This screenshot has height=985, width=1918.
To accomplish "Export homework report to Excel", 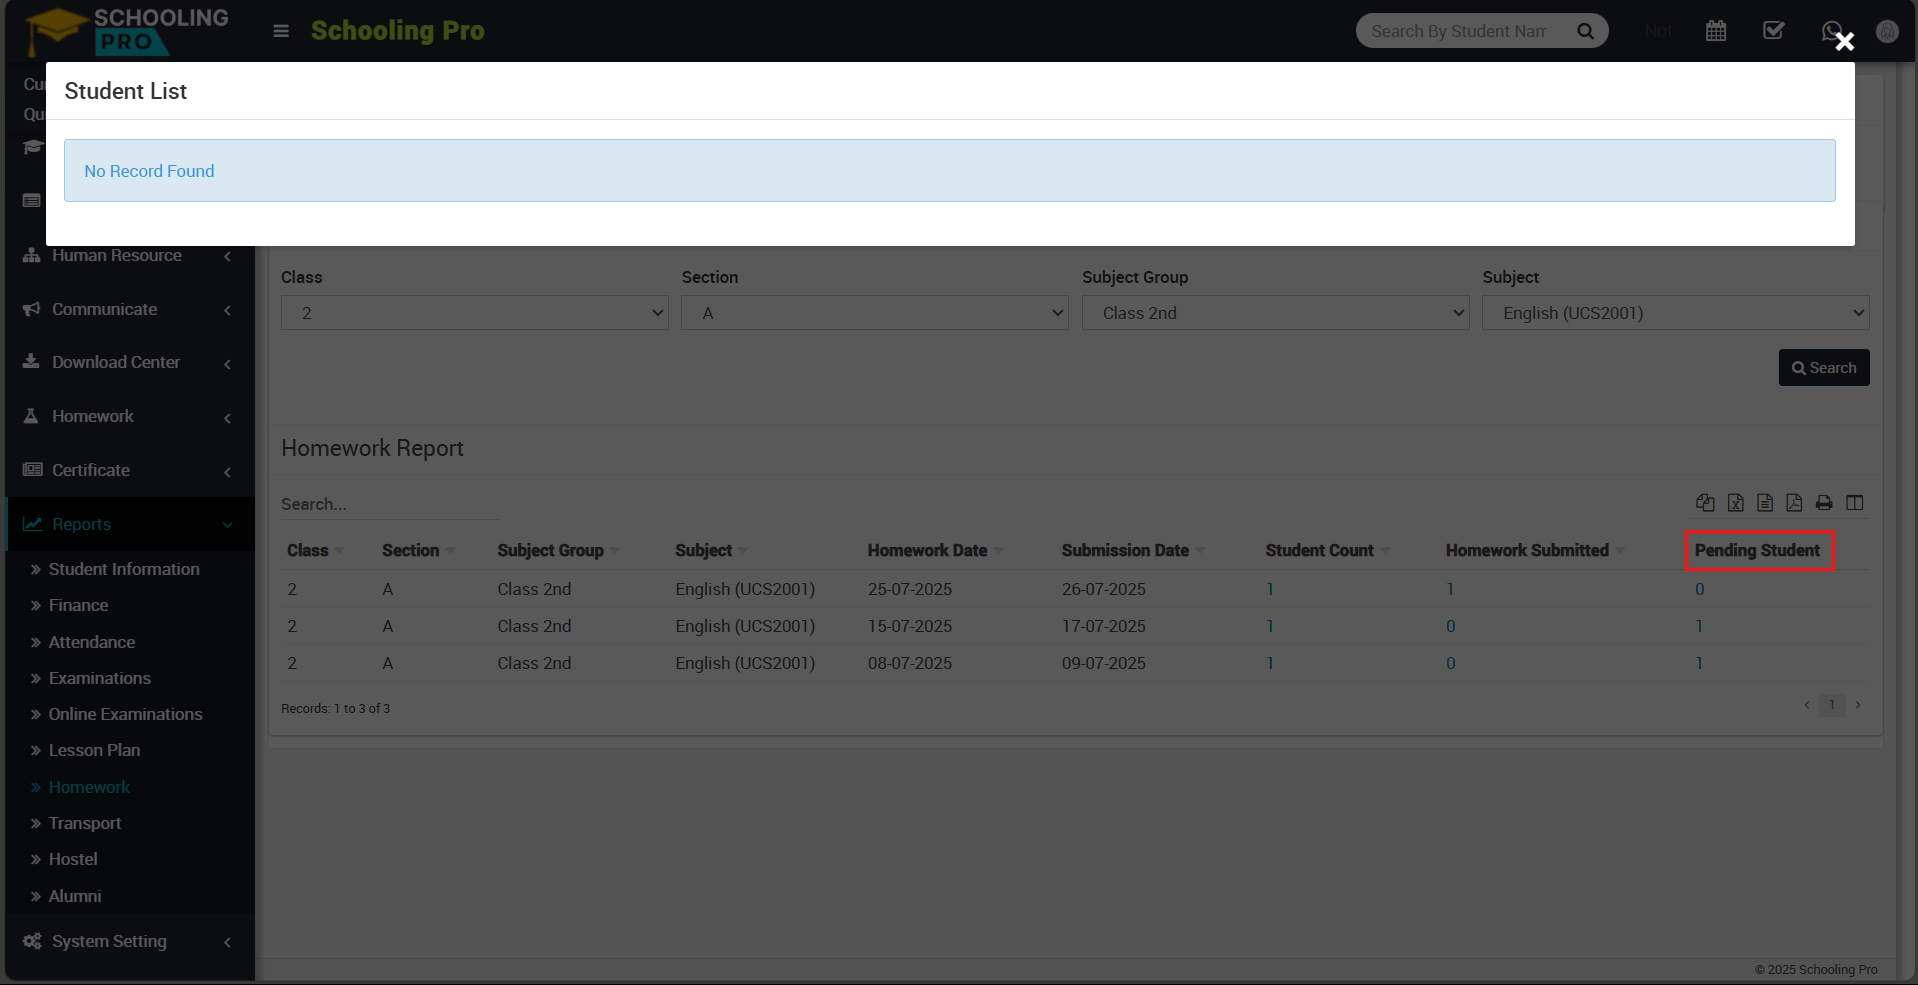I will pyautogui.click(x=1736, y=503).
